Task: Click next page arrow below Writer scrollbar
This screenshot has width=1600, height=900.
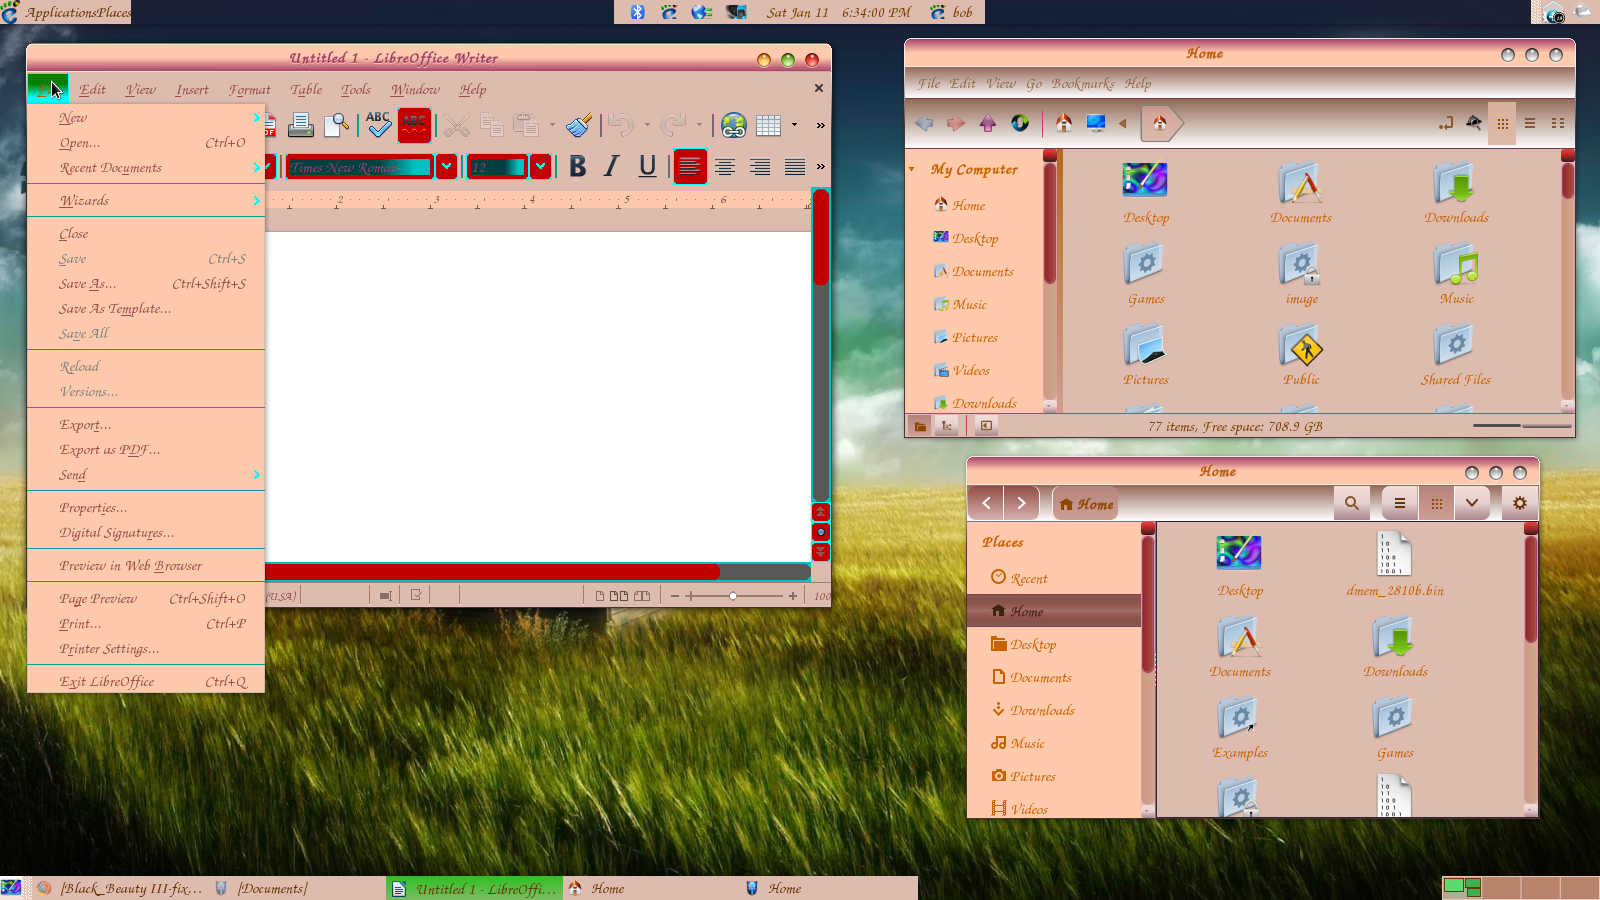Action: pos(821,552)
